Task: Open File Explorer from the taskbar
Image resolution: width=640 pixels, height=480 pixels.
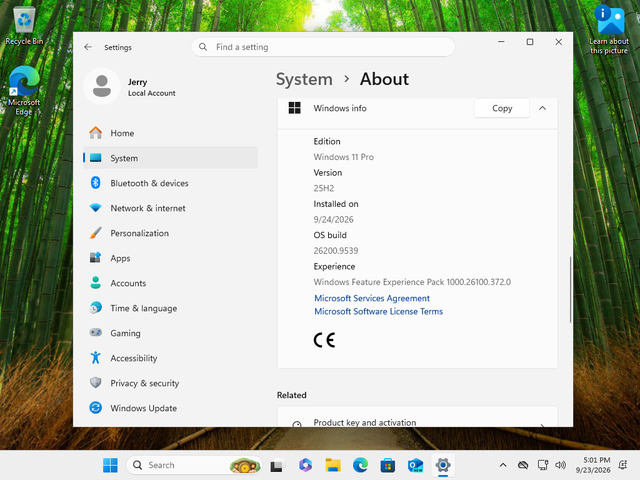Action: [333, 465]
